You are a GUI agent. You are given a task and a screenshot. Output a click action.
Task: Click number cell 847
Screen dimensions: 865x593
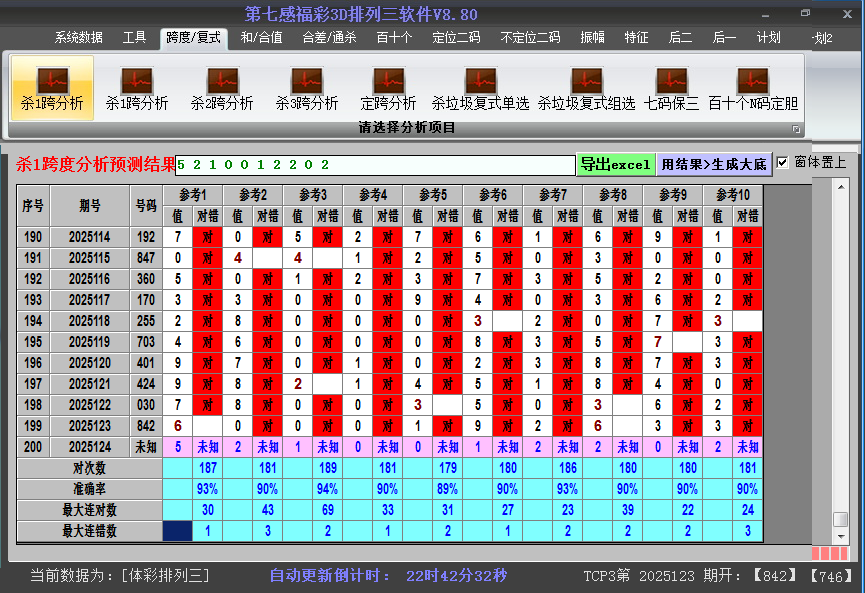pos(146,258)
